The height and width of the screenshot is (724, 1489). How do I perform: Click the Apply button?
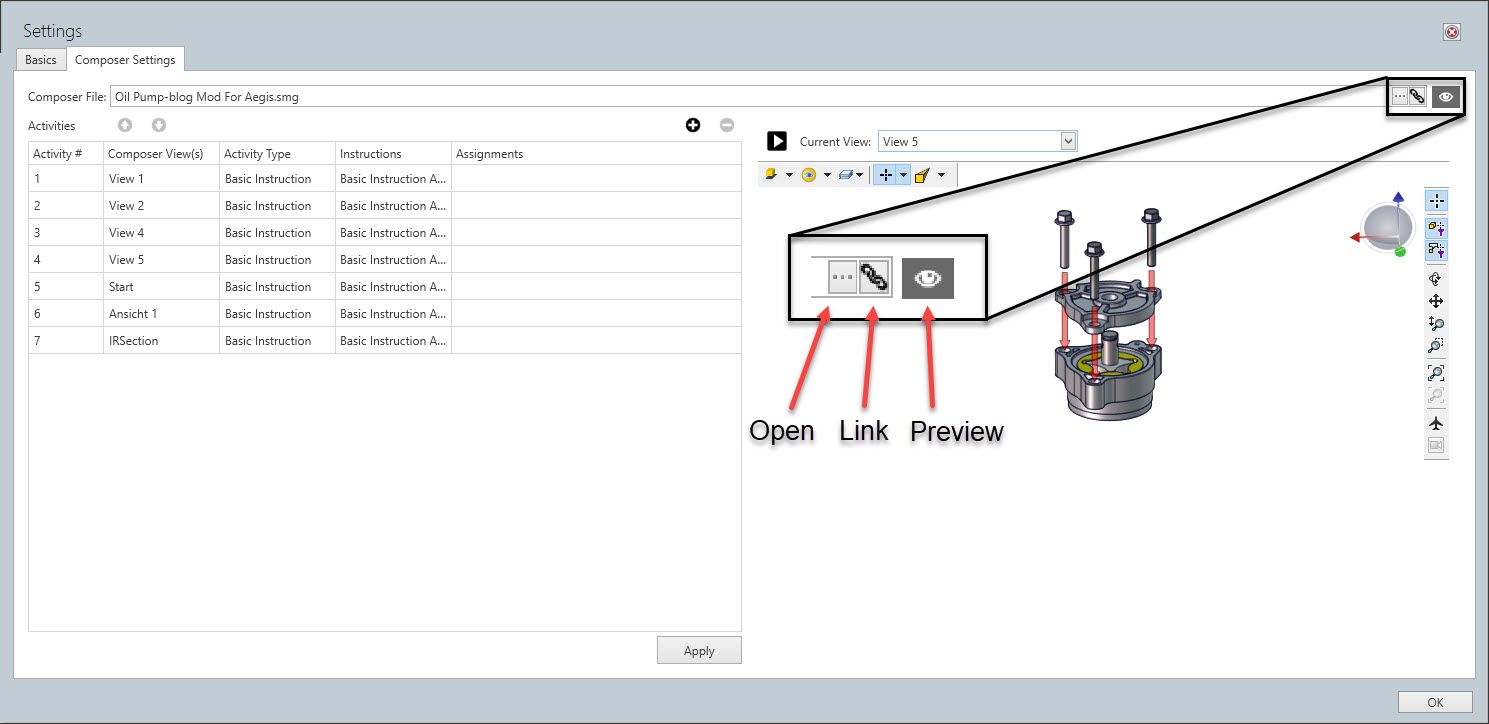[x=699, y=651]
